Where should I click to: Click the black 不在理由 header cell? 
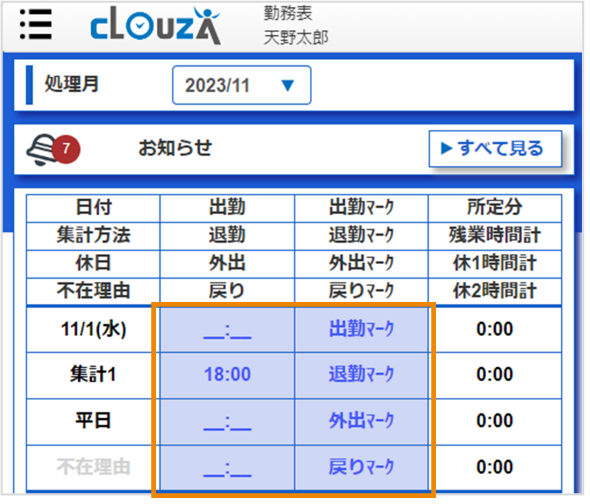[x=93, y=291]
